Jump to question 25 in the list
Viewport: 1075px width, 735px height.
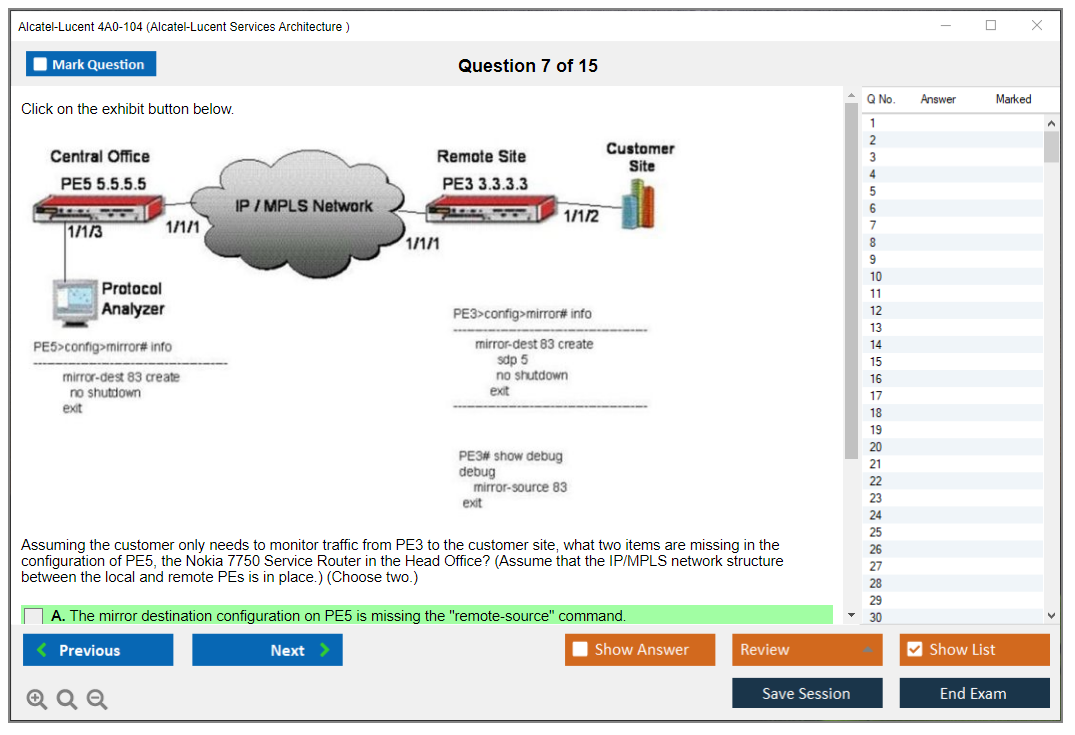click(875, 532)
